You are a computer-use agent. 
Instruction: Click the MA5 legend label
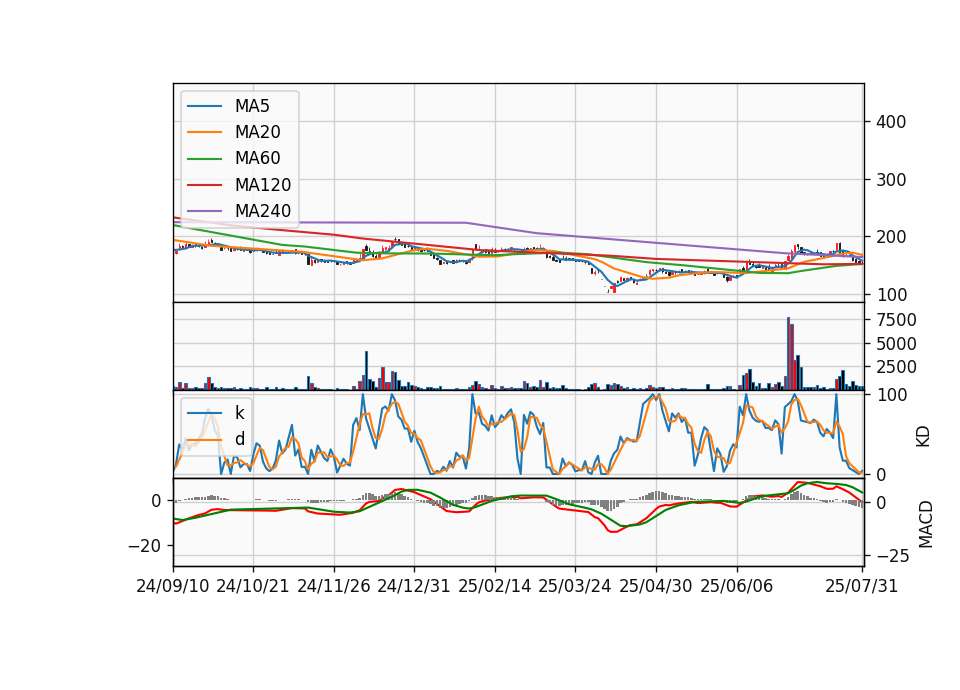click(252, 106)
